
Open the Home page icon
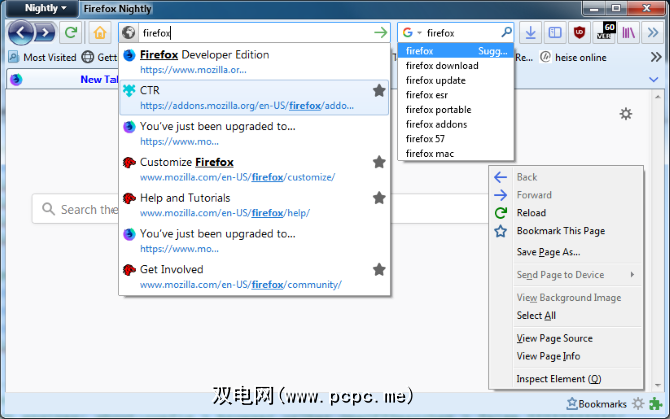coord(100,32)
